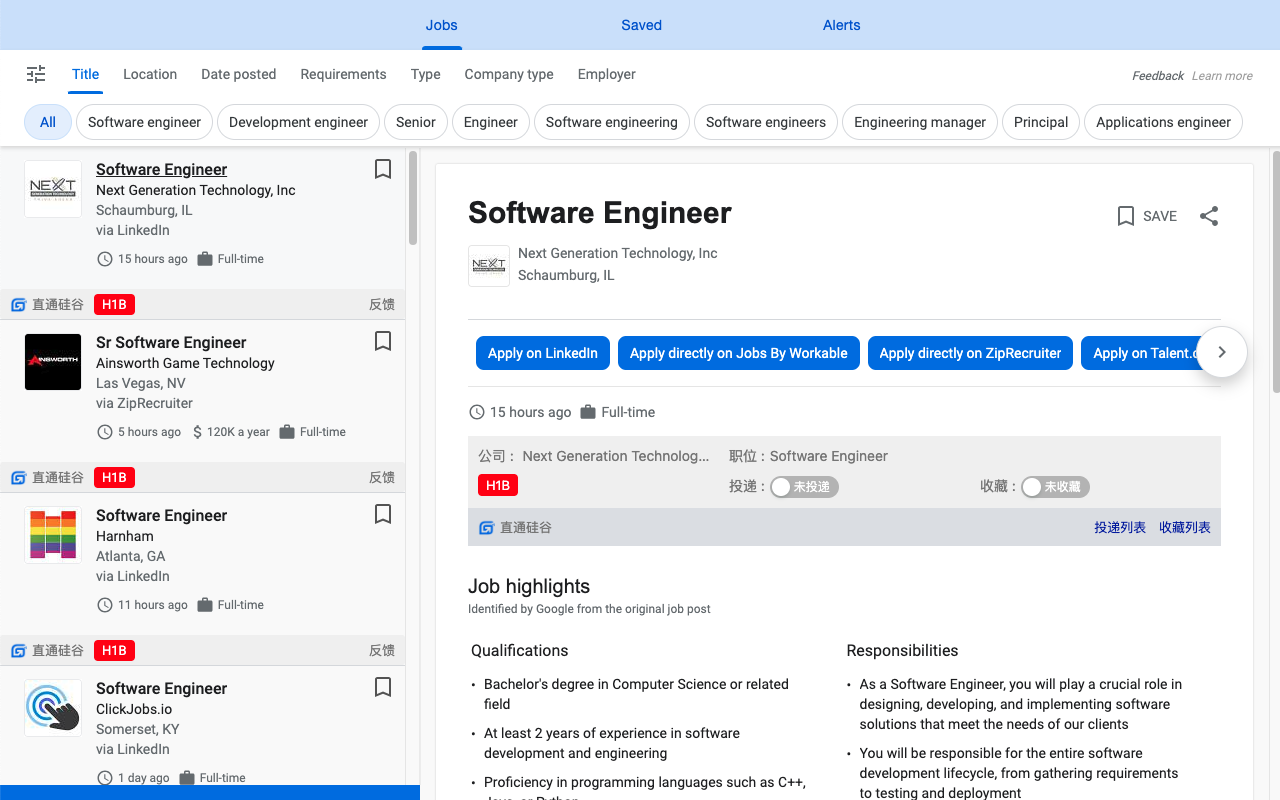
Task: Show more apply options with right arrow
Action: pos(1221,352)
